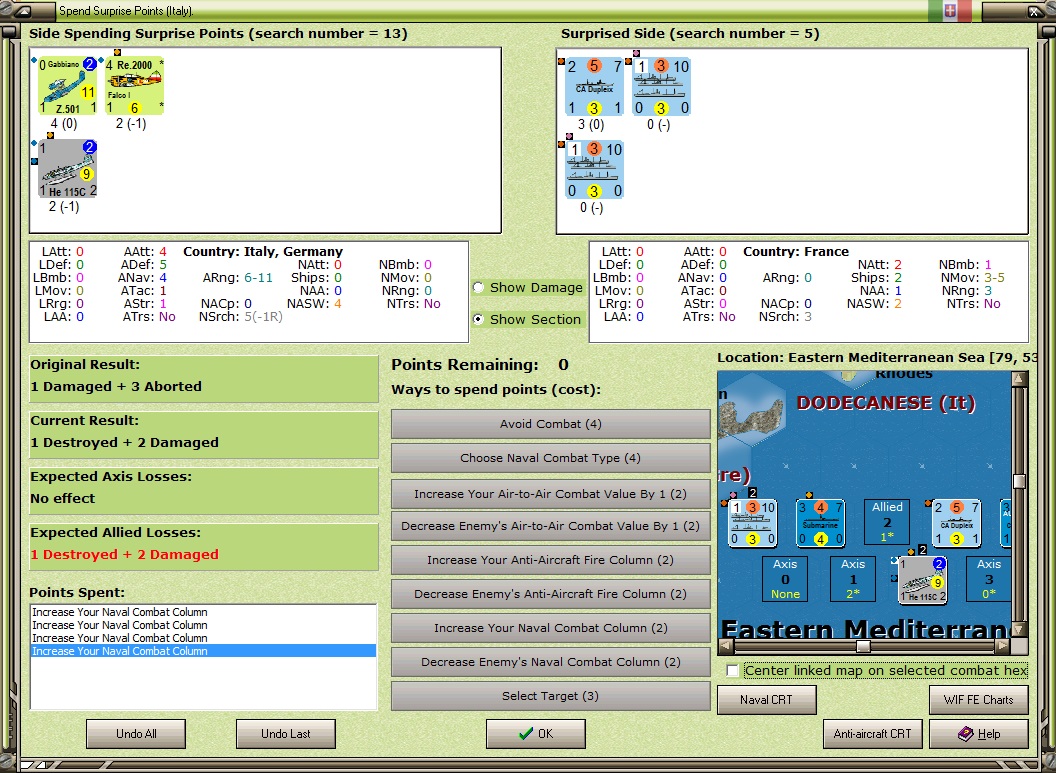Click the Axis 1 sea box on the map

(853, 578)
